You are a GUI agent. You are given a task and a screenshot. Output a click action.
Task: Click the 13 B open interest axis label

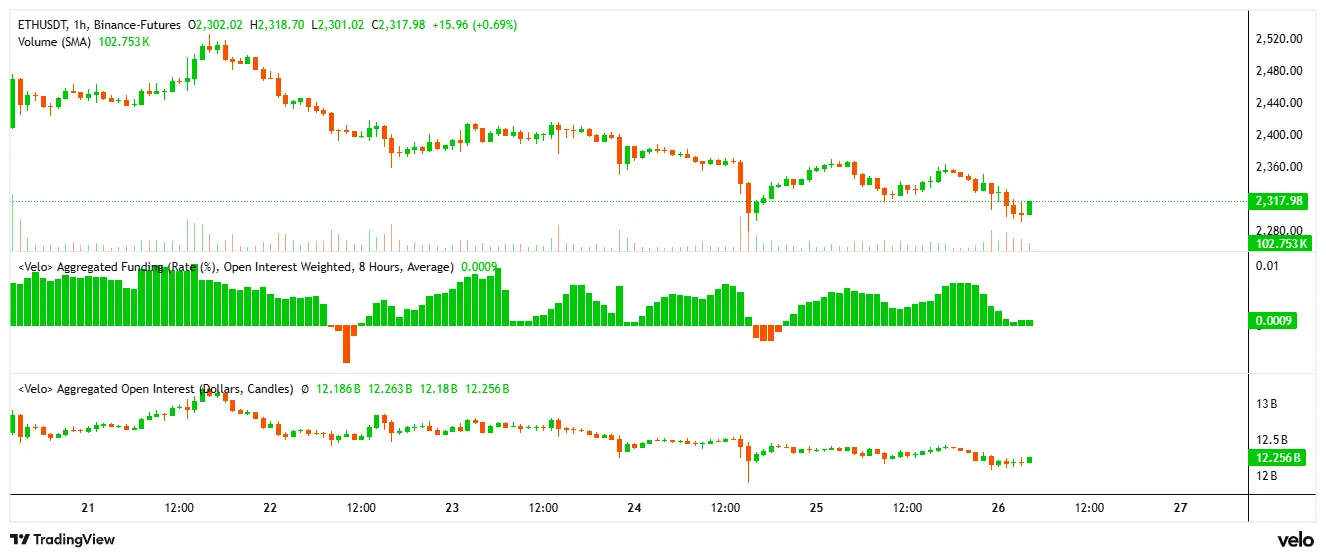click(1266, 404)
